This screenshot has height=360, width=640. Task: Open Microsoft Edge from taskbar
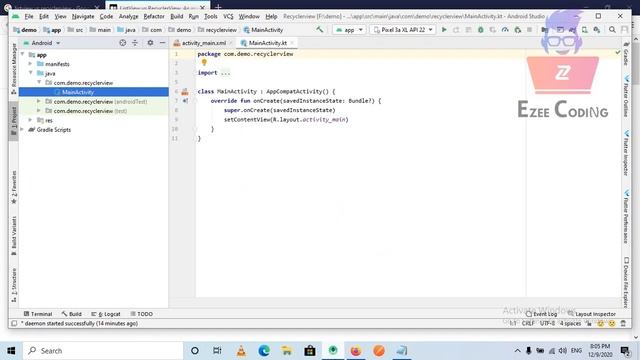coord(264,351)
